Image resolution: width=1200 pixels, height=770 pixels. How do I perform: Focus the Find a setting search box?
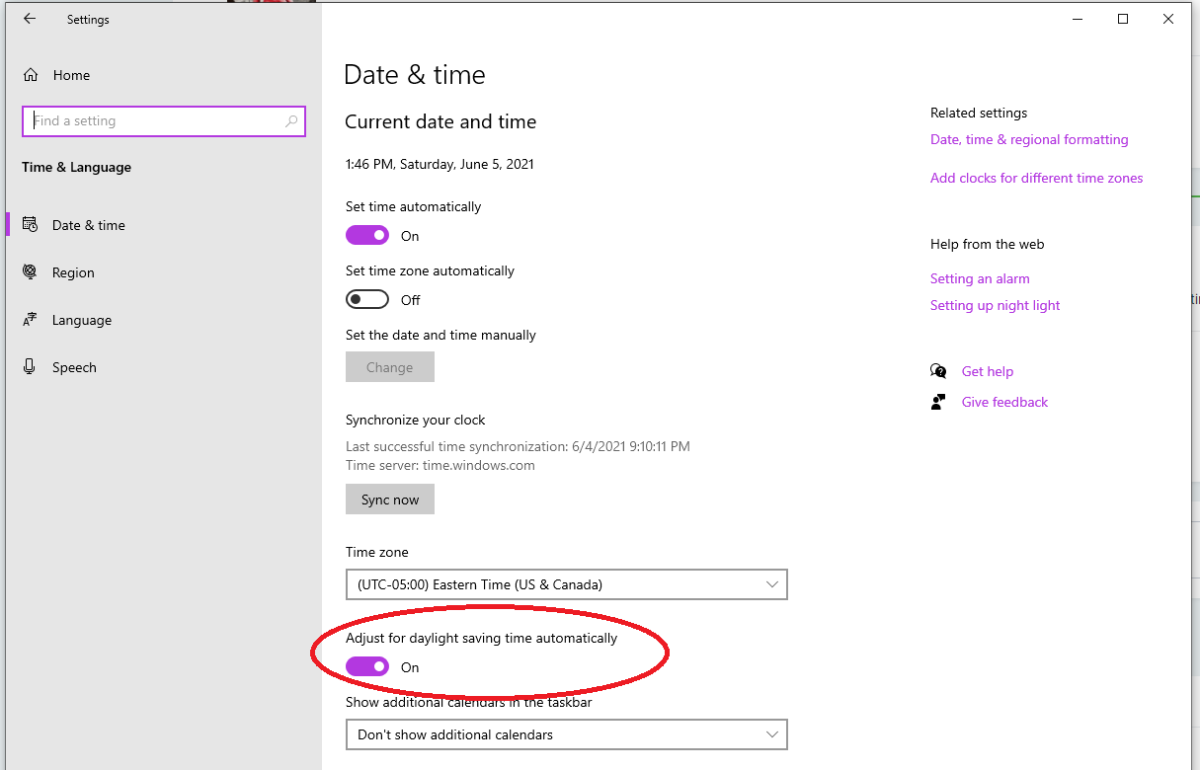coord(155,121)
